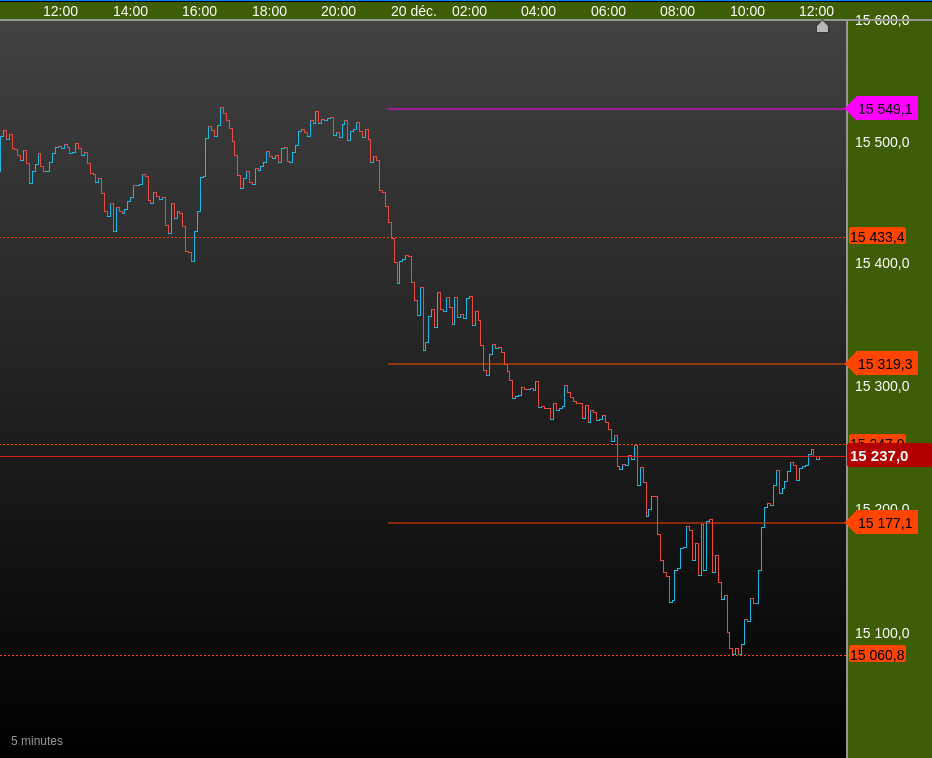
Task: Click the 5 minutes timeframe label
Action: (37, 741)
